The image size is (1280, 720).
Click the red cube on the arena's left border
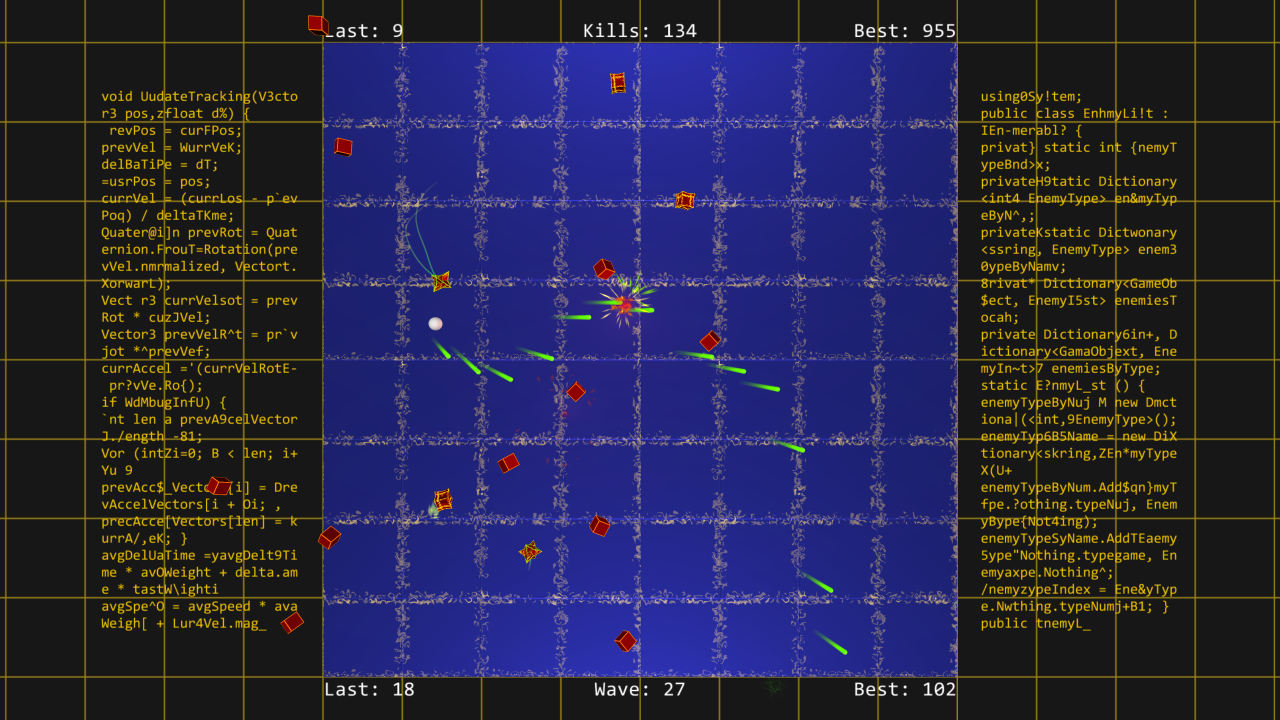[329, 537]
